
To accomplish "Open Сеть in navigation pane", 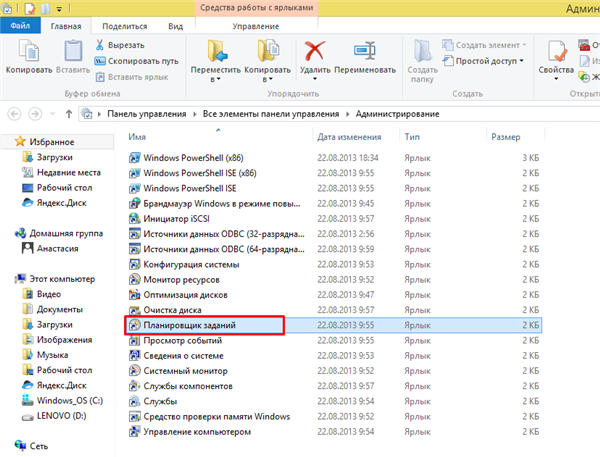I will [x=39, y=446].
